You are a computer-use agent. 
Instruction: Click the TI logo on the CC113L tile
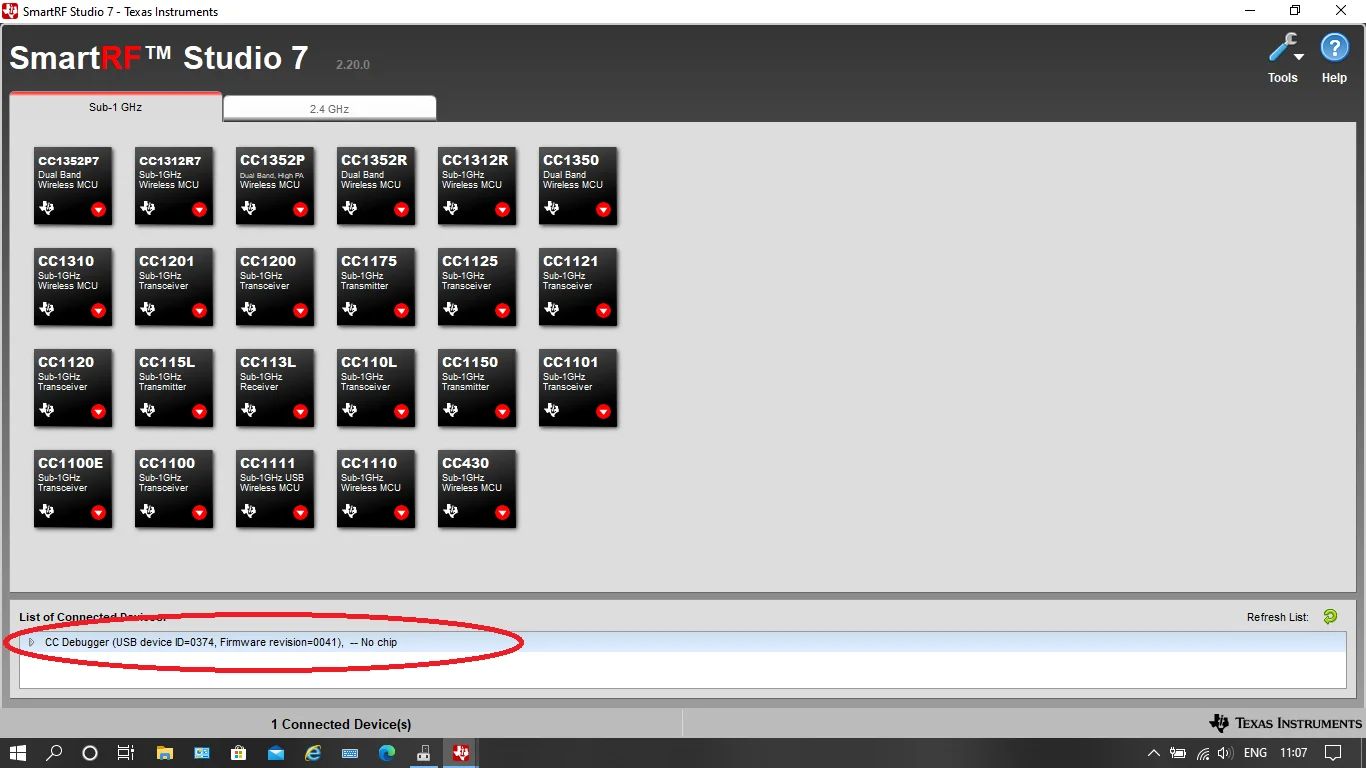tap(250, 410)
